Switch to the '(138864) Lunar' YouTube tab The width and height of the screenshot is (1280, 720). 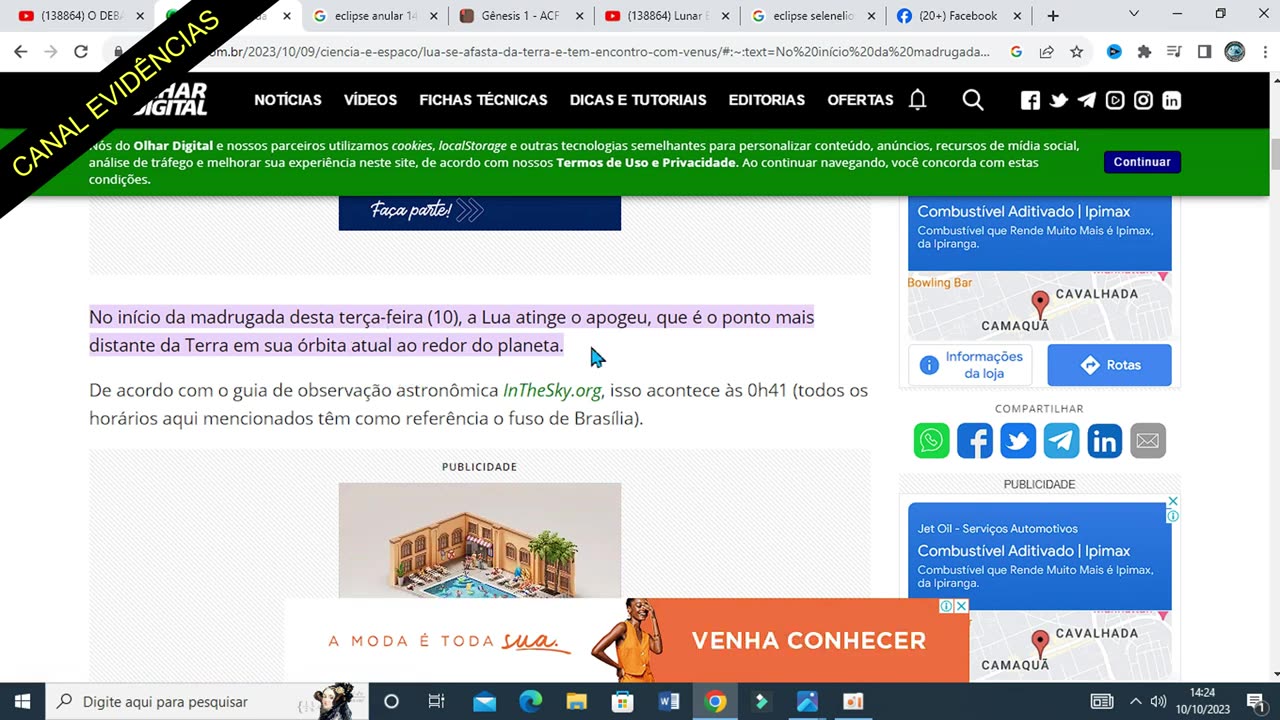tap(667, 16)
